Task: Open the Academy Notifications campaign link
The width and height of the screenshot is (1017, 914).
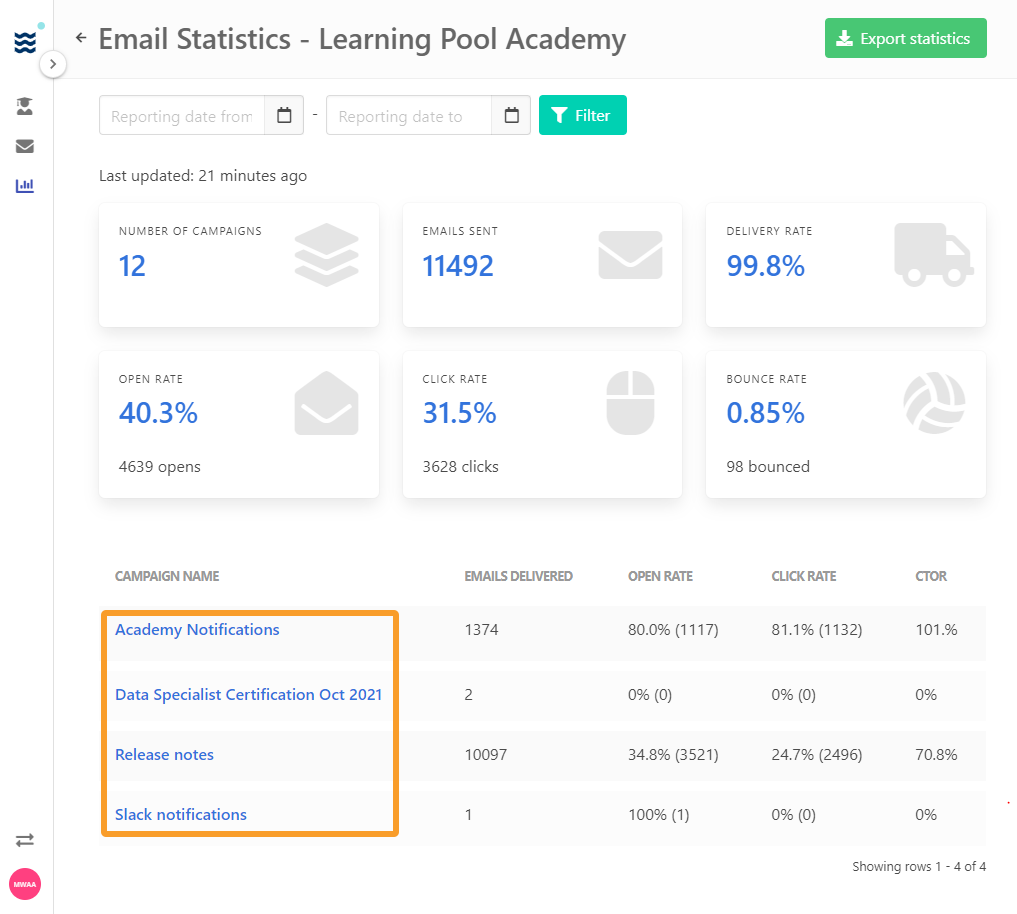Action: 197,630
